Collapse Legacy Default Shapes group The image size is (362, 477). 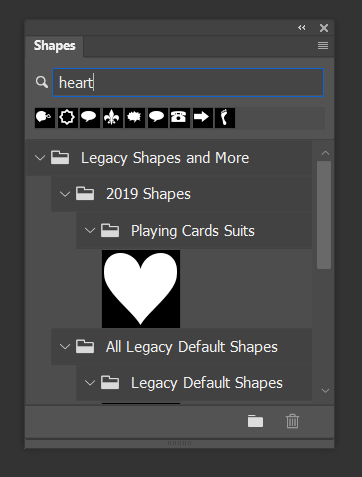[90, 383]
